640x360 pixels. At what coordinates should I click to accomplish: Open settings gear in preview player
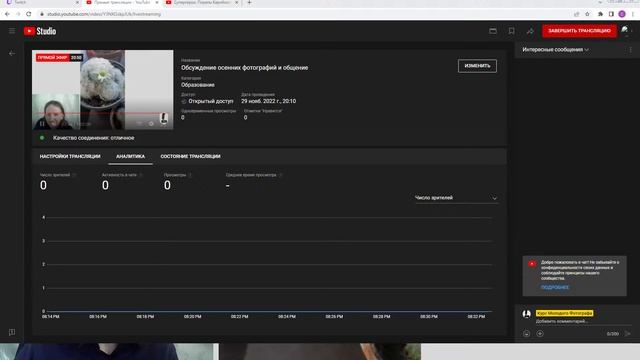(x=151, y=123)
